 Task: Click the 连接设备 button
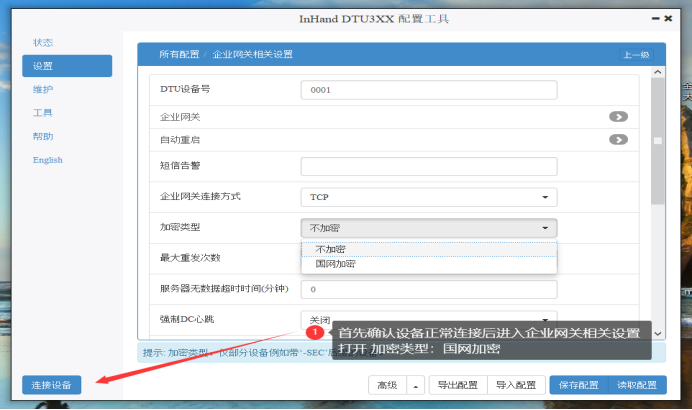(51, 385)
